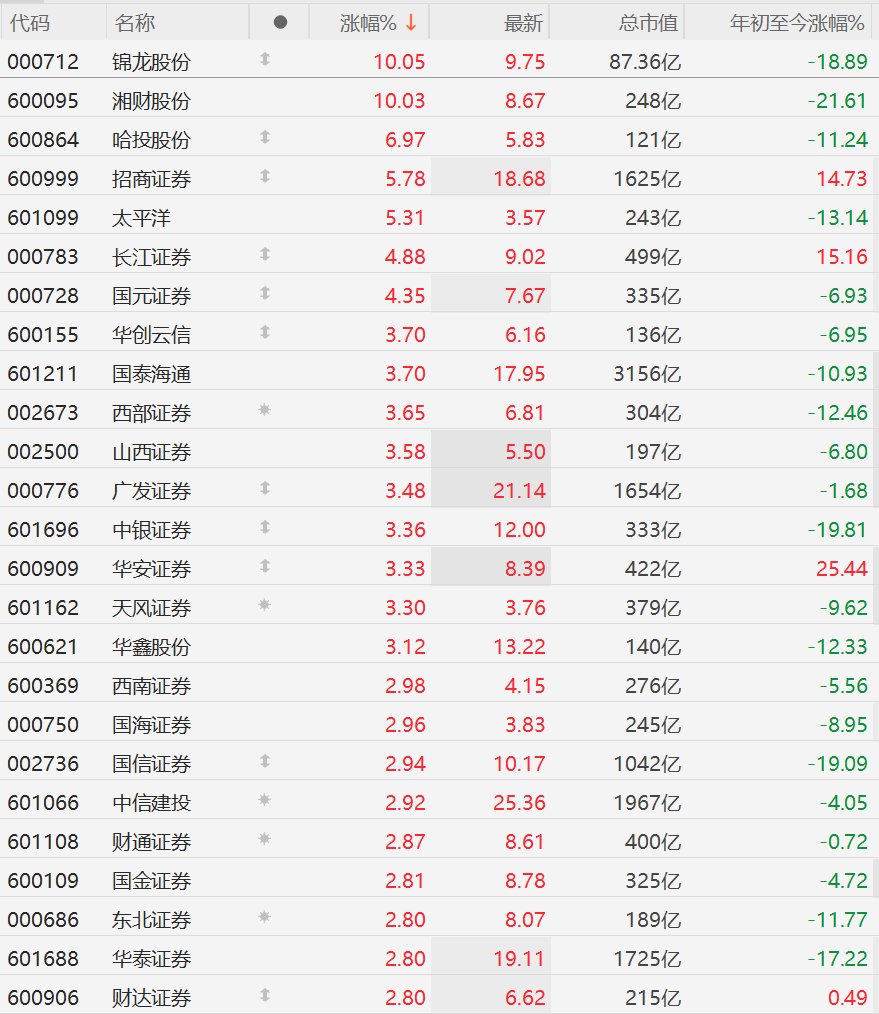This screenshot has height=1014, width=879.
Task: Click market cap 1042亿
Action: [647, 764]
